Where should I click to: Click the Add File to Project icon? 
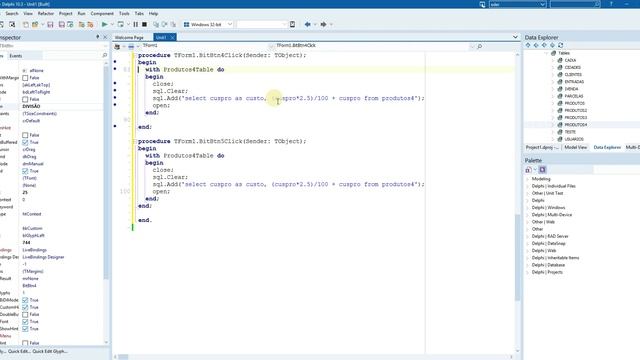click(x=81, y=24)
